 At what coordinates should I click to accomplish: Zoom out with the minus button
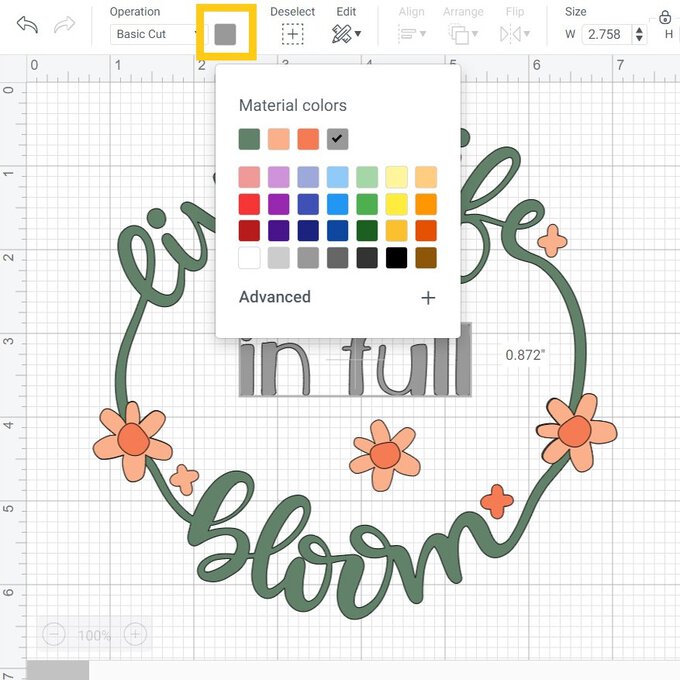point(54,634)
